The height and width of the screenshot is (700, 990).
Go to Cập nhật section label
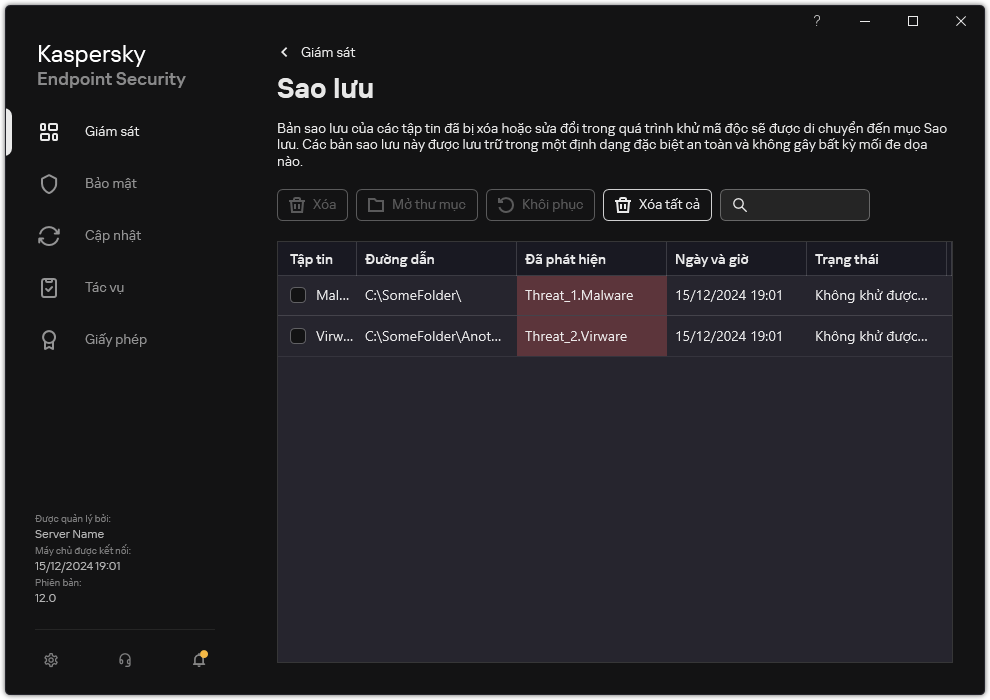(113, 235)
